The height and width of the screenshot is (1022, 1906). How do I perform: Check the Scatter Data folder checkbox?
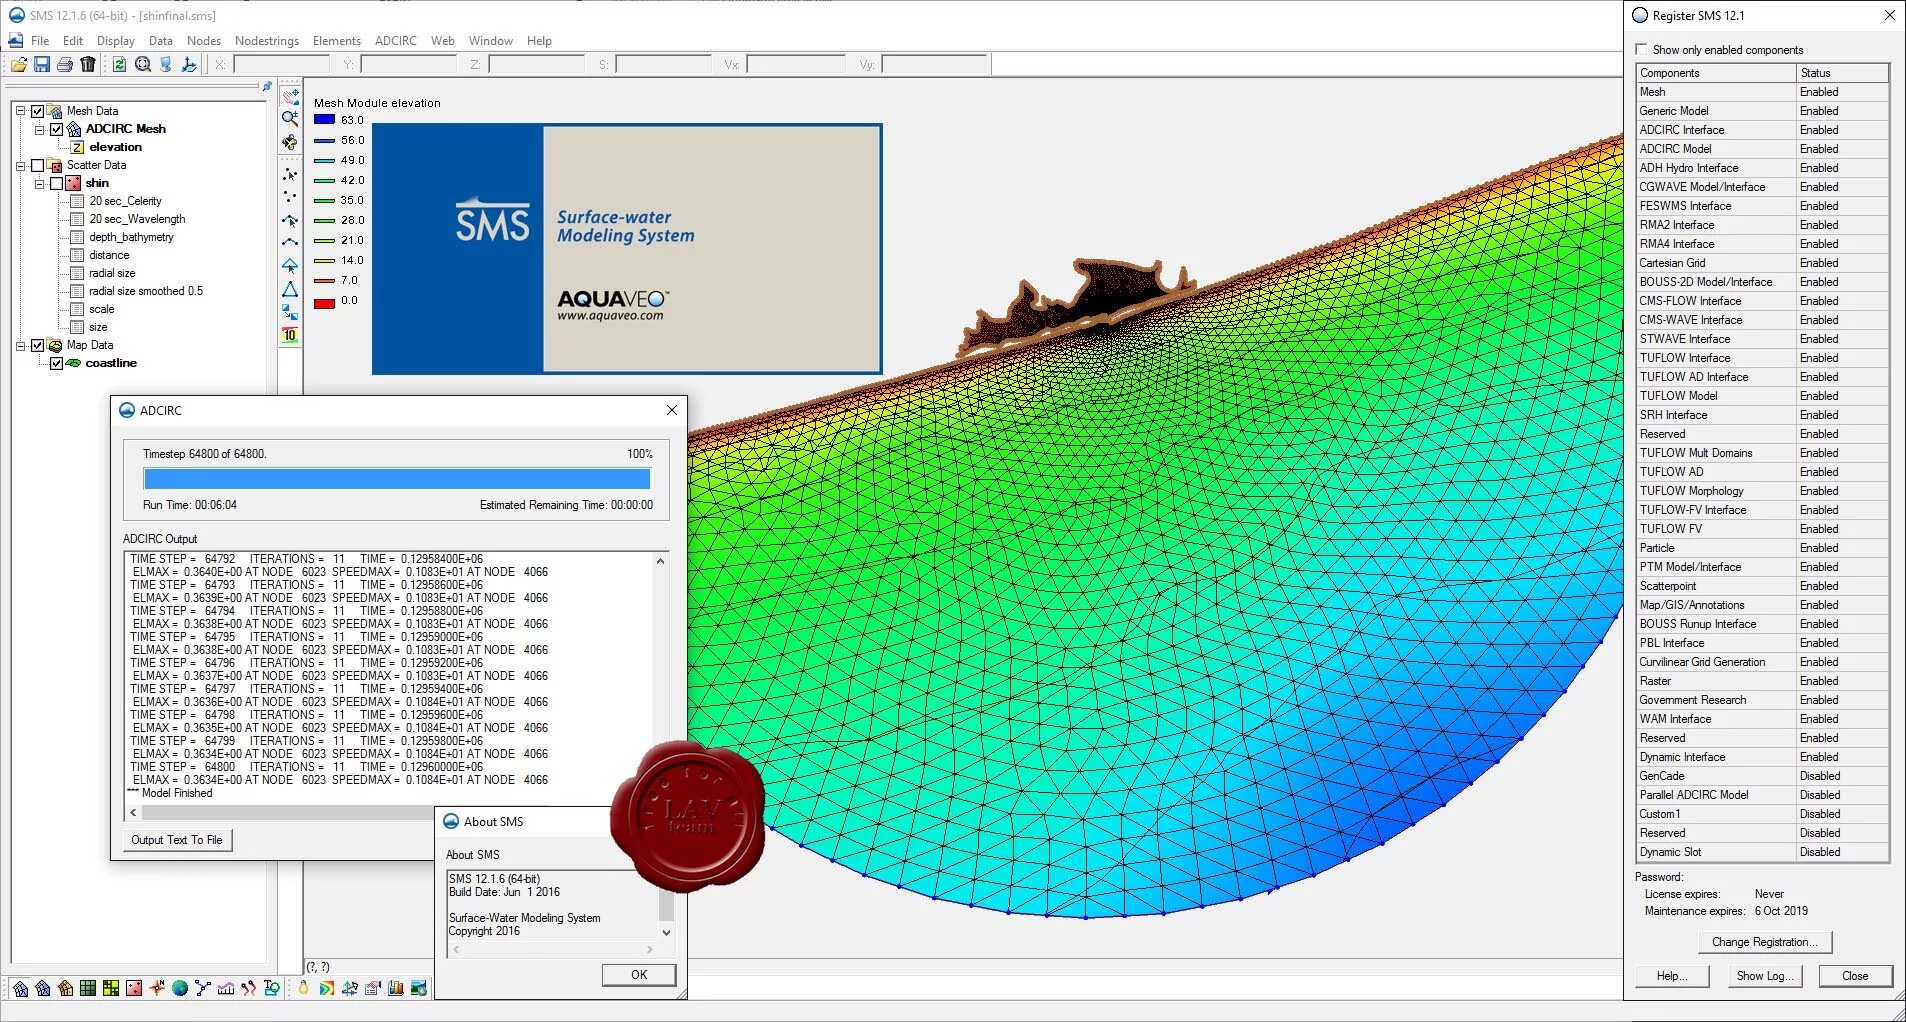pyautogui.click(x=38, y=165)
